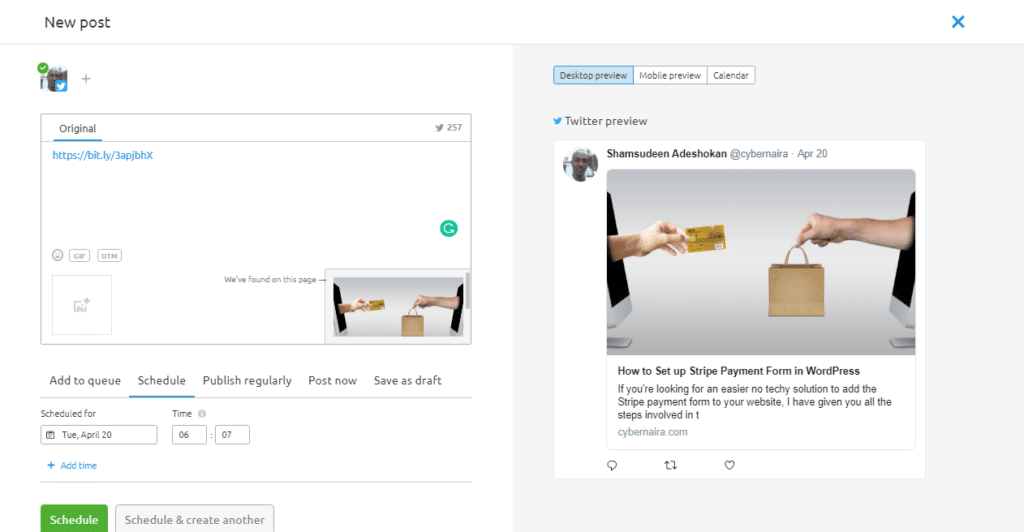The image size is (1024, 532).
Task: Click the green Schedule button
Action: click(74, 518)
